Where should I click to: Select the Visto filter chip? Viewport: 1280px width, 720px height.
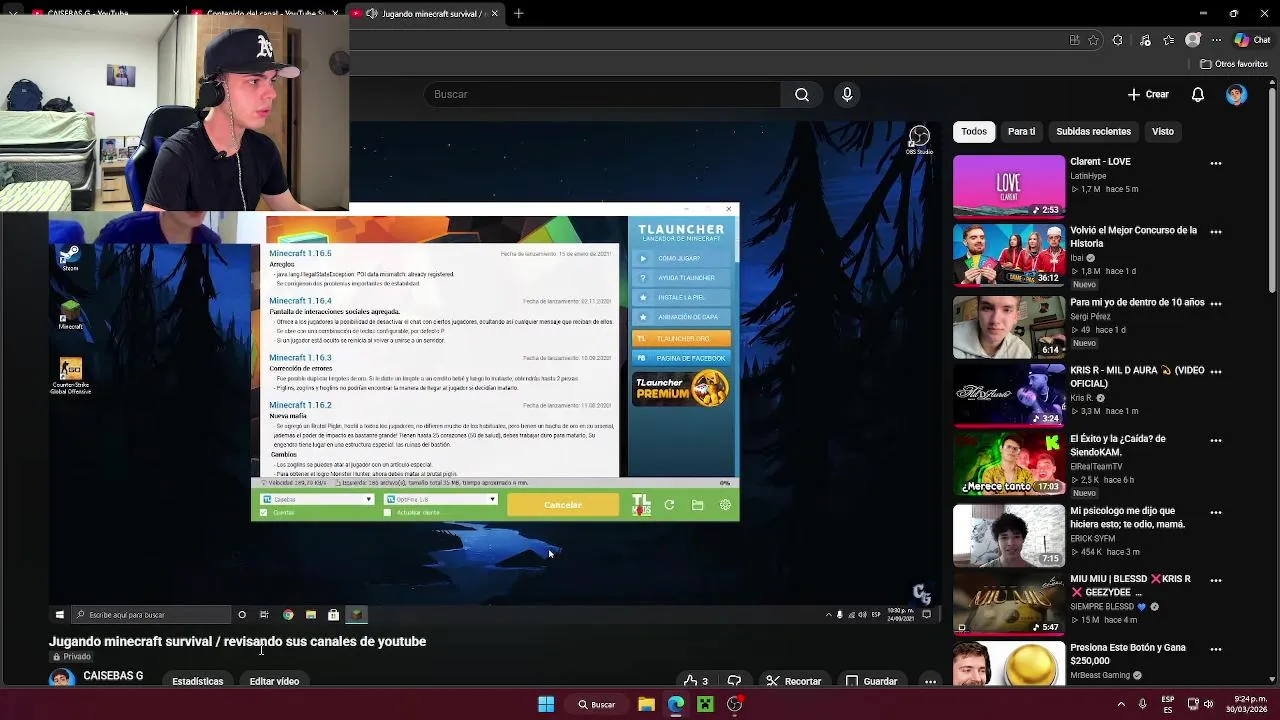pyautogui.click(x=1163, y=131)
